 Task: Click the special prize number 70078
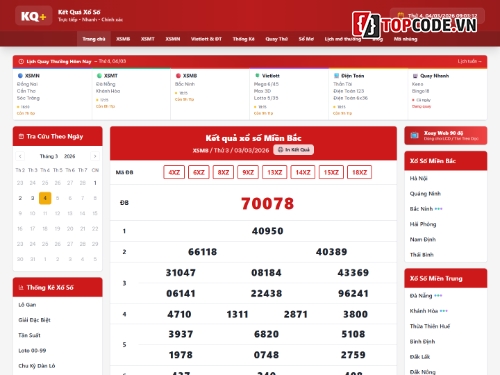(x=267, y=203)
